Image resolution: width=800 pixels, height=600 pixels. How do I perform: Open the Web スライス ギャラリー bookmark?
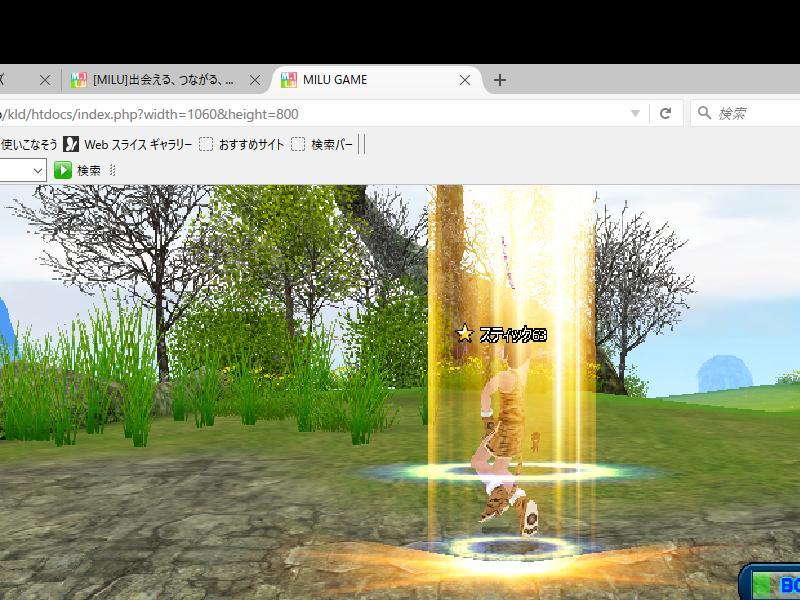(x=128, y=144)
